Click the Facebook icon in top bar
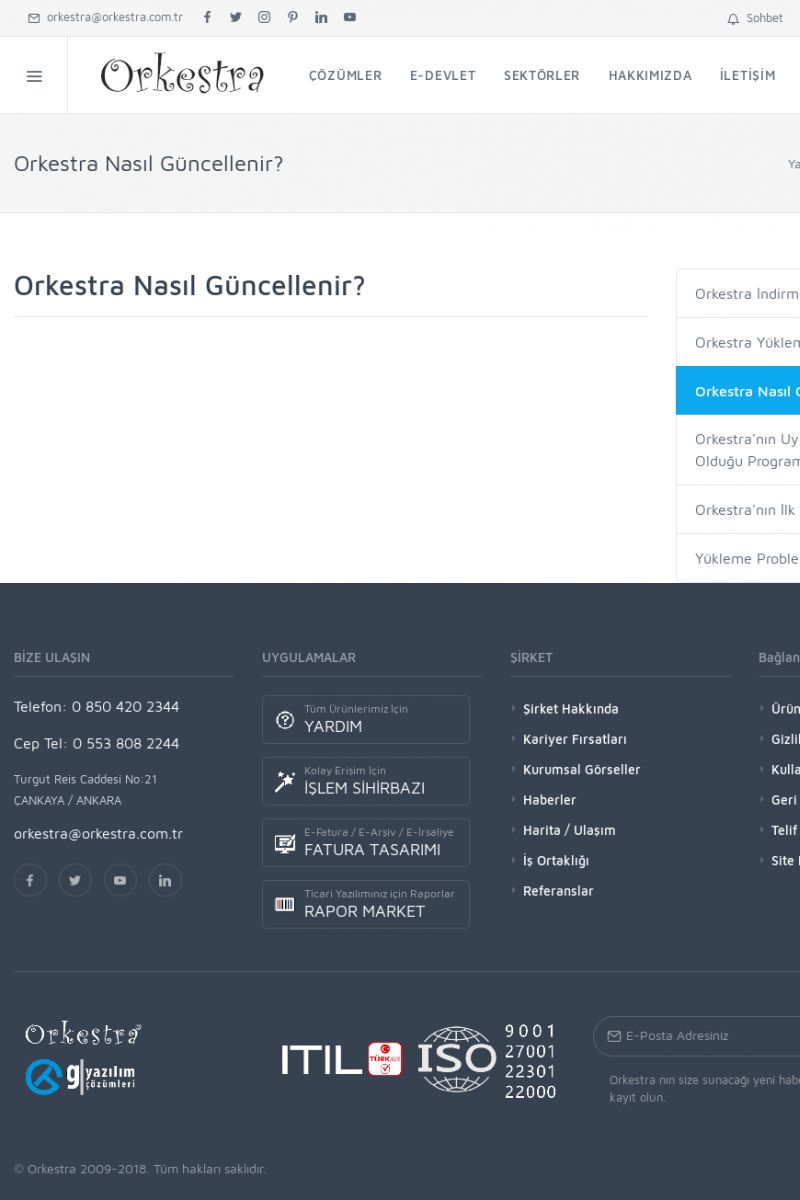Image resolution: width=800 pixels, height=1200 pixels. [207, 17]
